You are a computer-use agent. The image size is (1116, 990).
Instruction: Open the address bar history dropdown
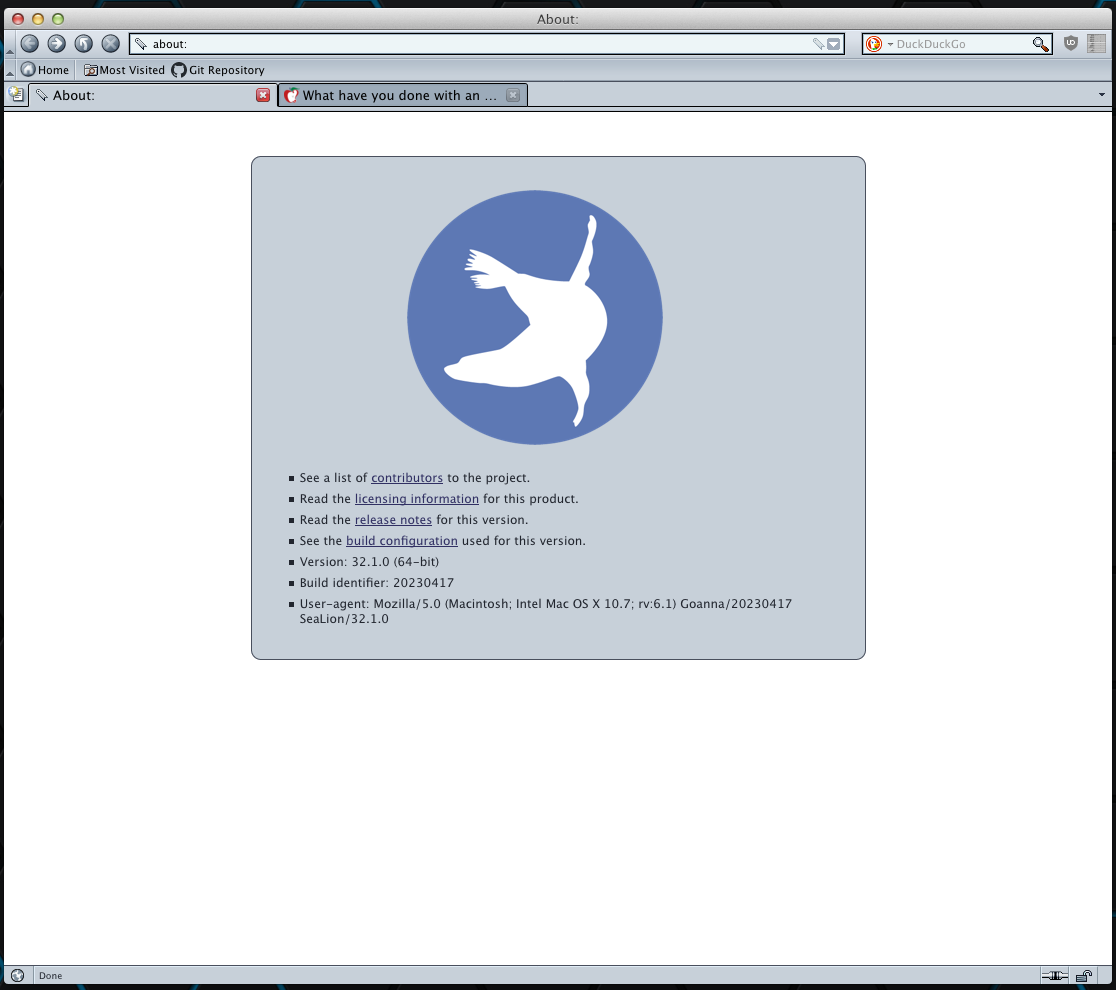[x=833, y=44]
